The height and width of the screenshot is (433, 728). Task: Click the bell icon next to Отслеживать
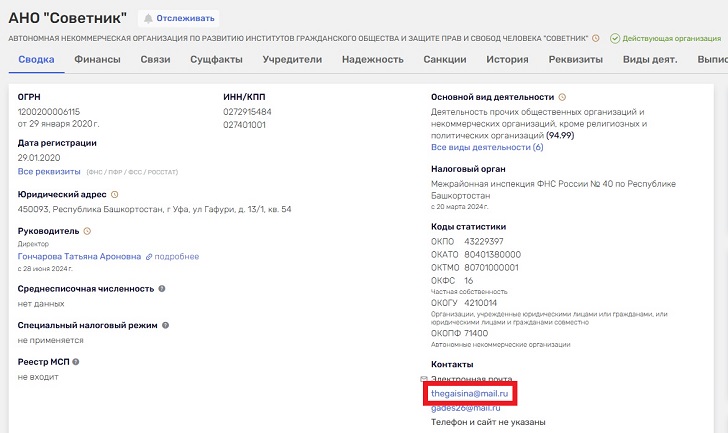[x=149, y=19]
